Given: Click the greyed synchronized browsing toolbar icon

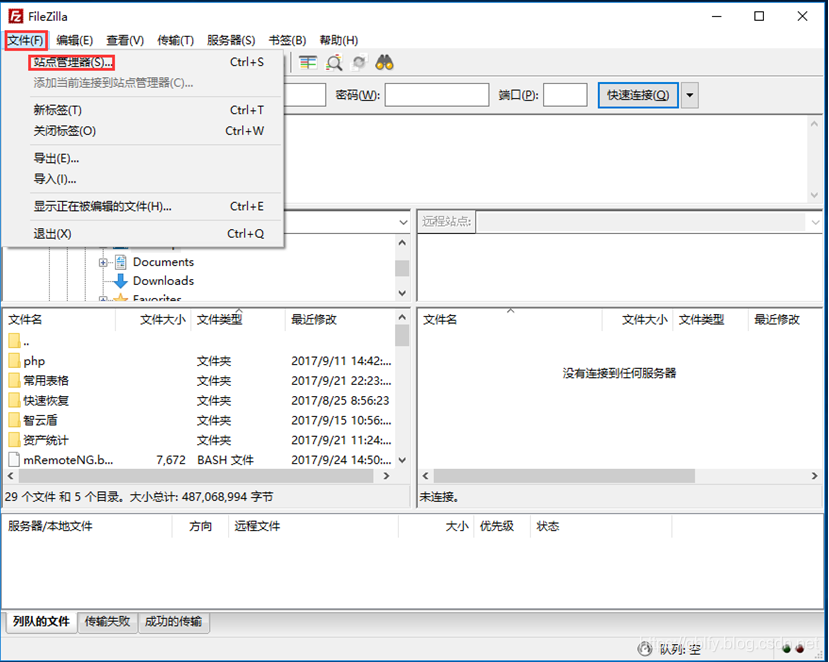Looking at the screenshot, I should (x=359, y=63).
